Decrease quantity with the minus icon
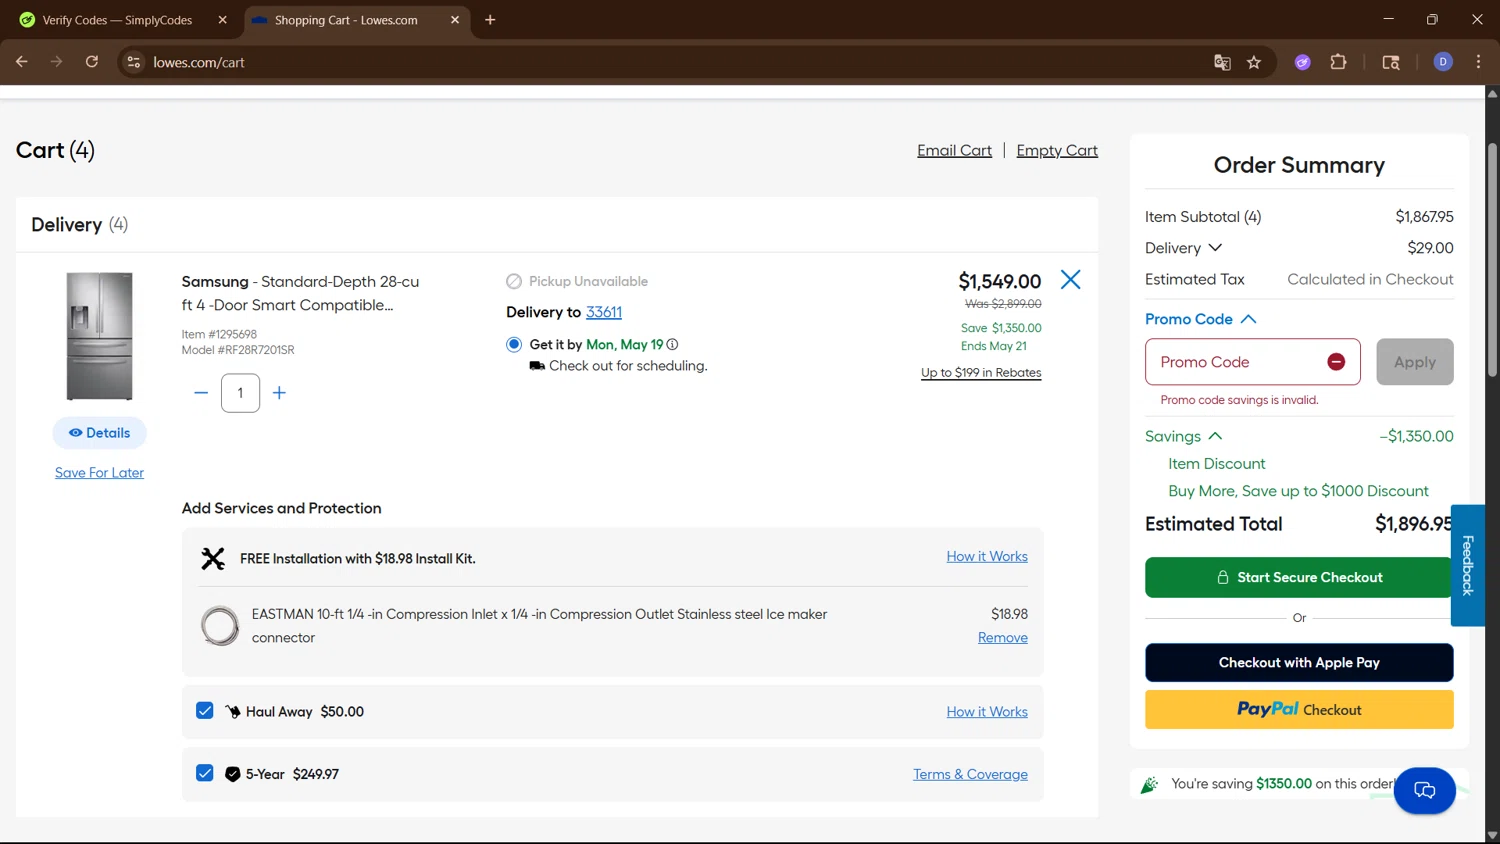The image size is (1500, 844). click(201, 393)
